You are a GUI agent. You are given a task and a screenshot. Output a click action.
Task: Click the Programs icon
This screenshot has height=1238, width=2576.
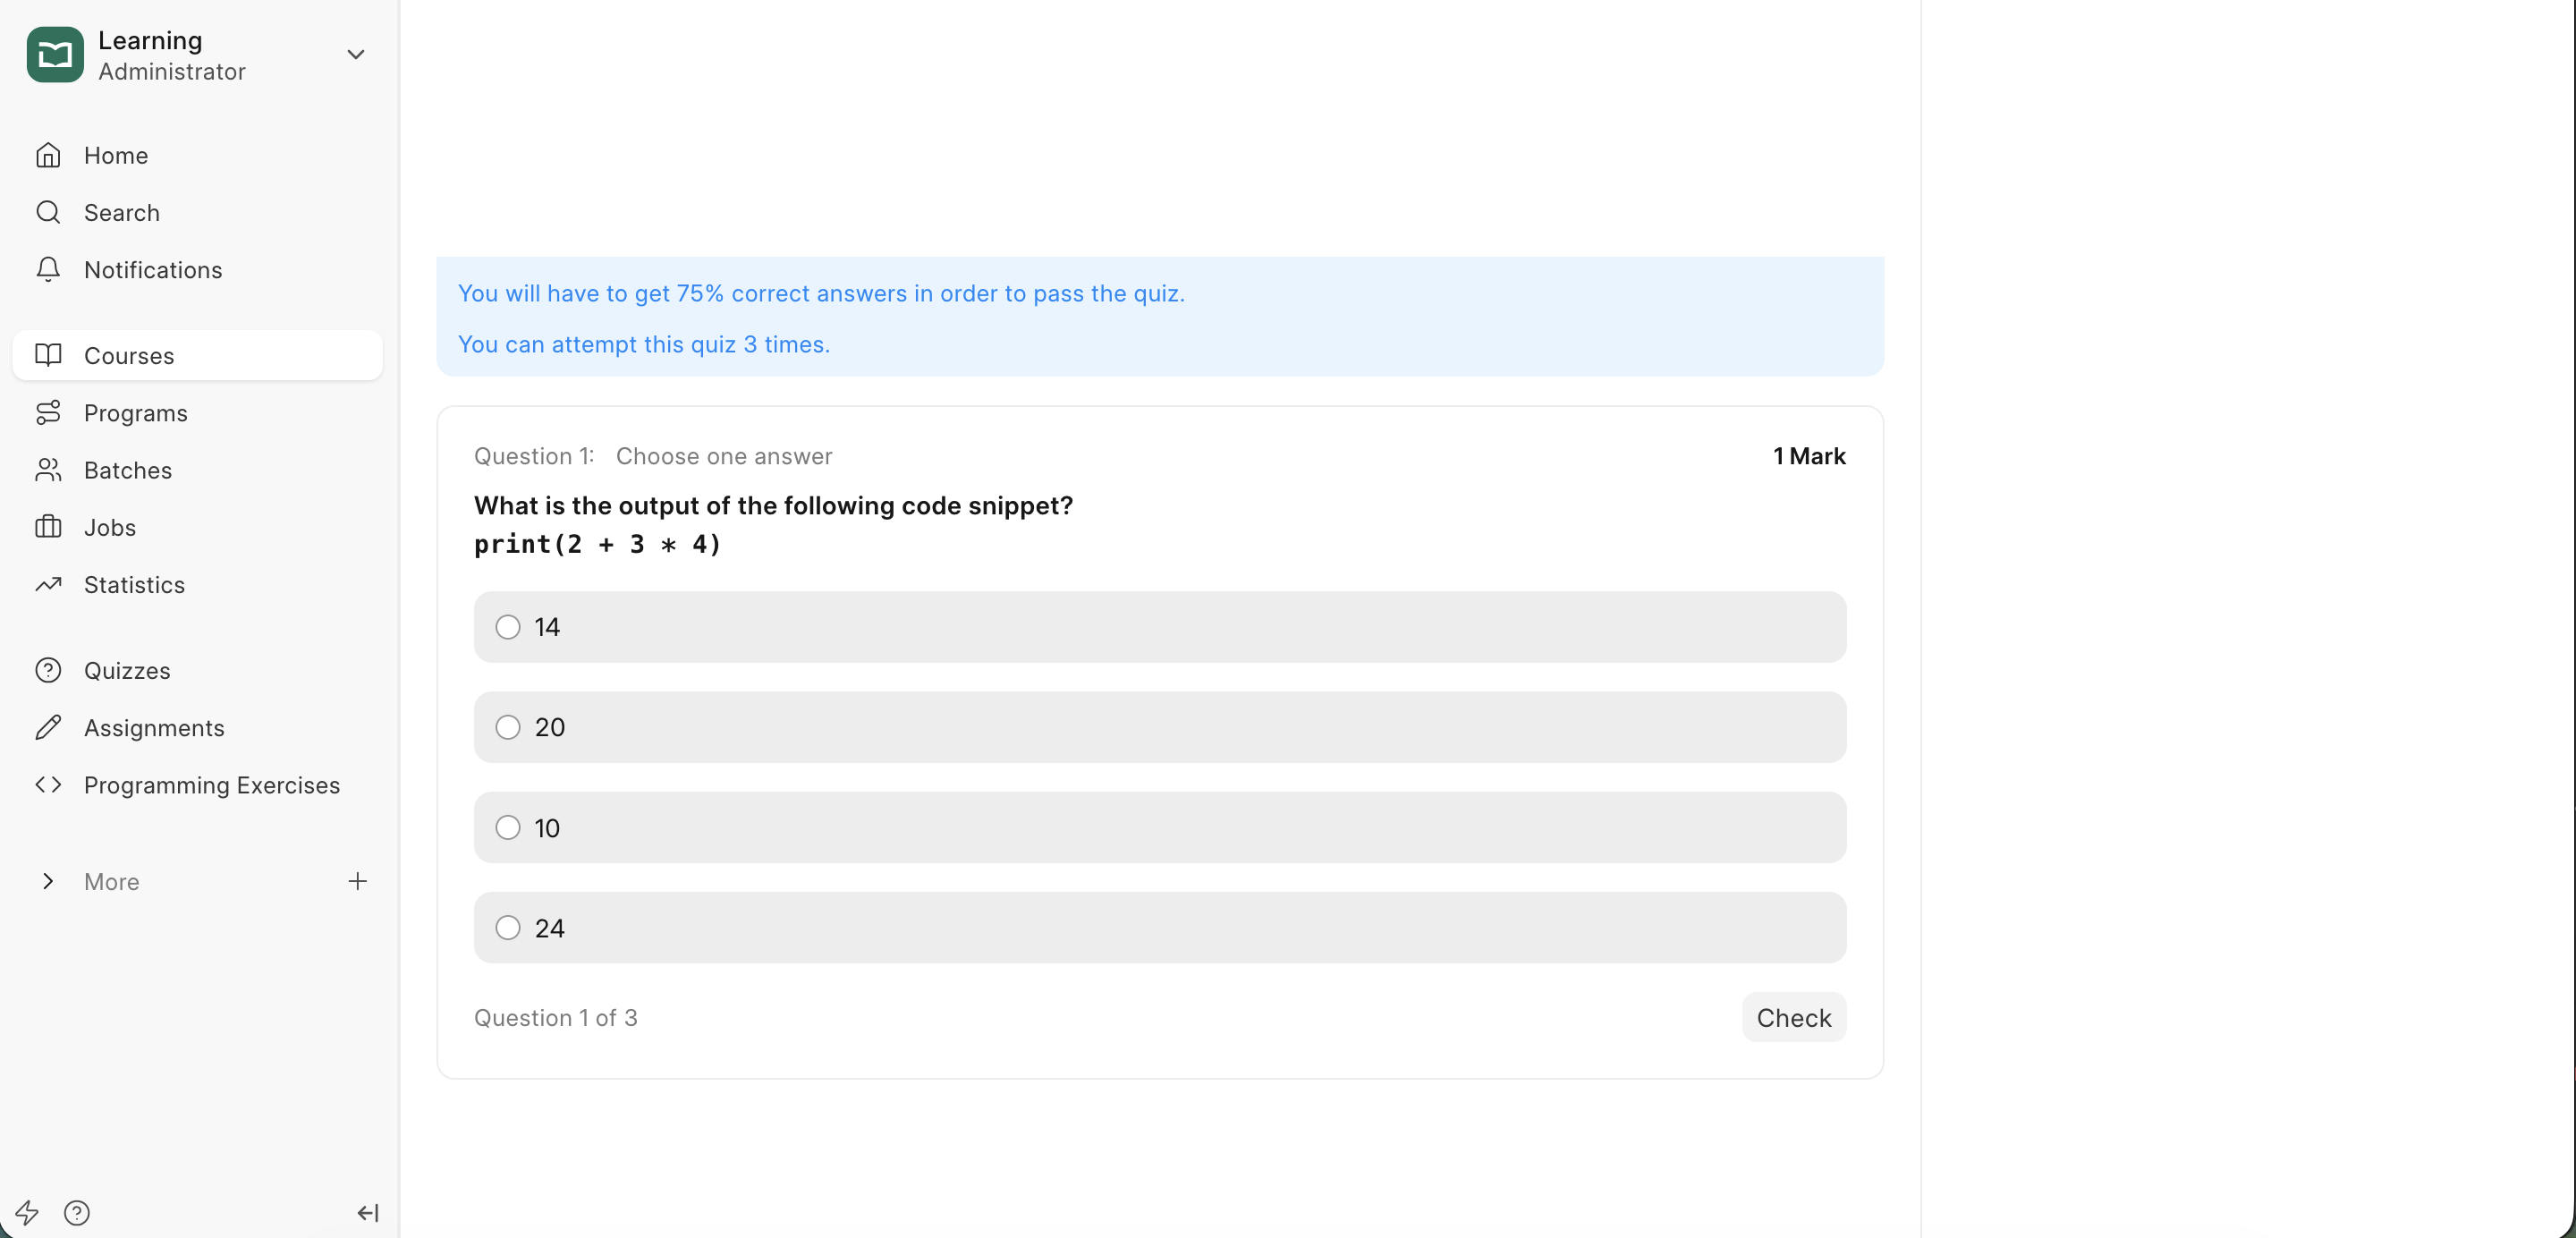click(48, 413)
